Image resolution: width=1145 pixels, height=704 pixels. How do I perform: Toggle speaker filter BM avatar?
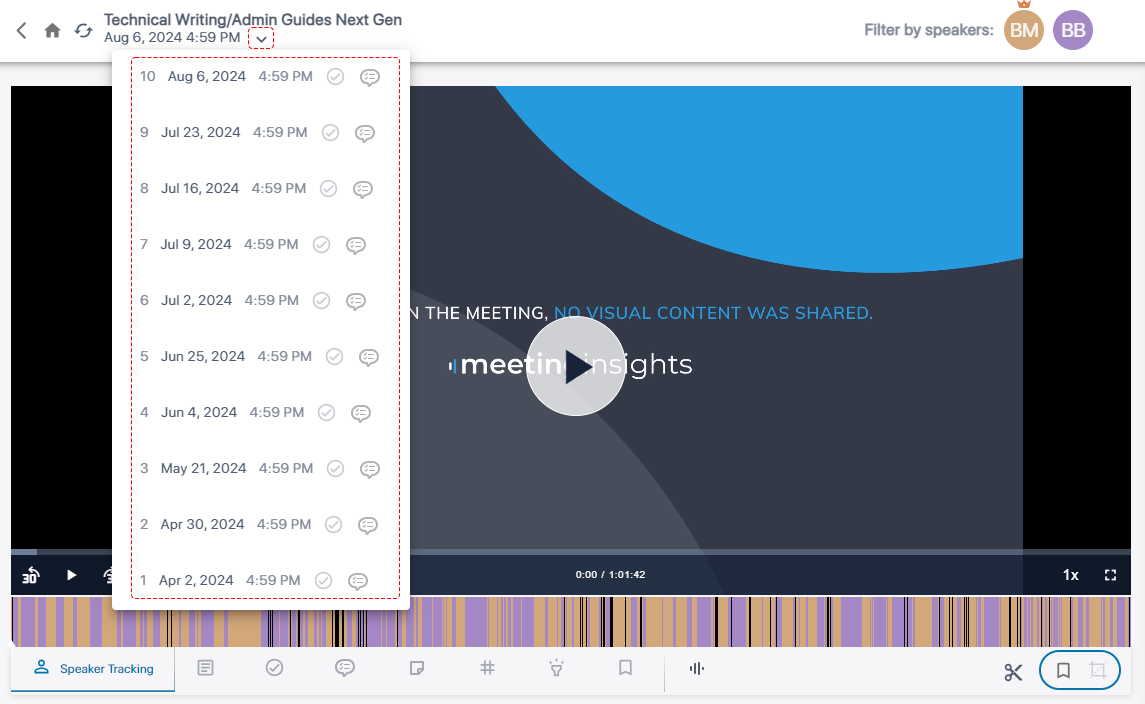pyautogui.click(x=1023, y=31)
